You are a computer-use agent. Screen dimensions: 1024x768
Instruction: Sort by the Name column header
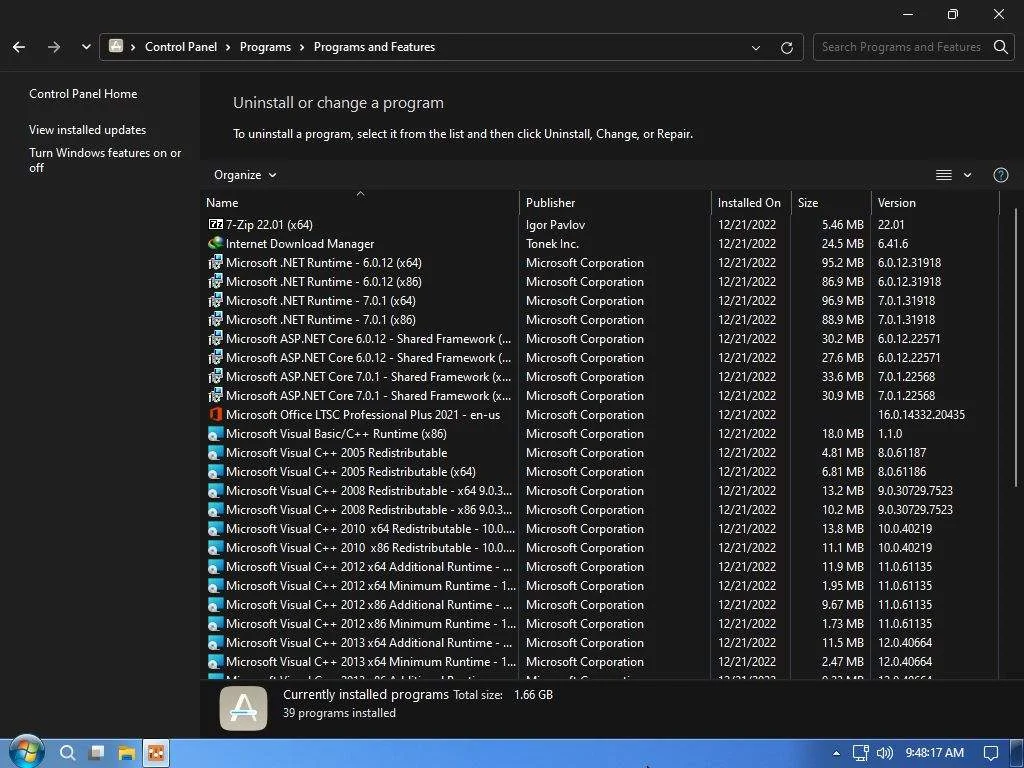coord(360,203)
